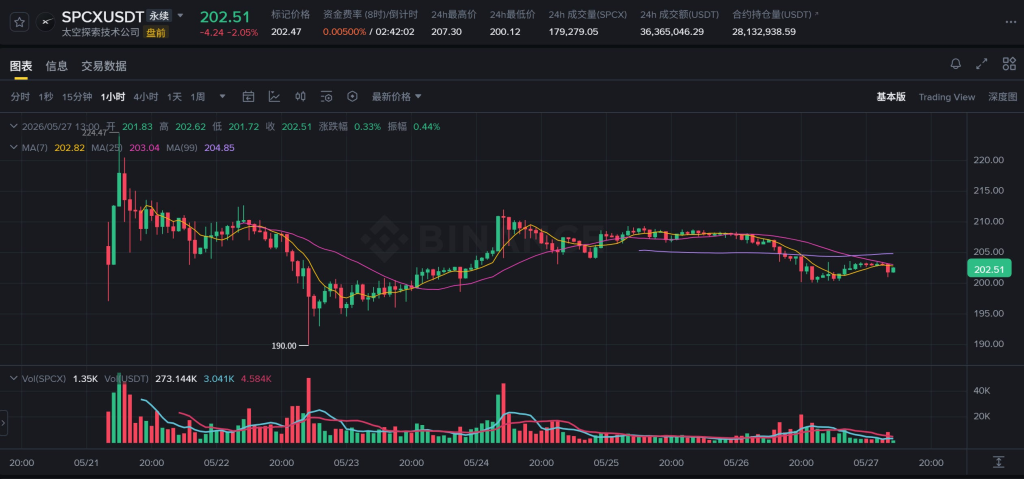Click the 振幅 value 0.44%
Image resolution: width=1024 pixels, height=479 pixels.
(427, 126)
